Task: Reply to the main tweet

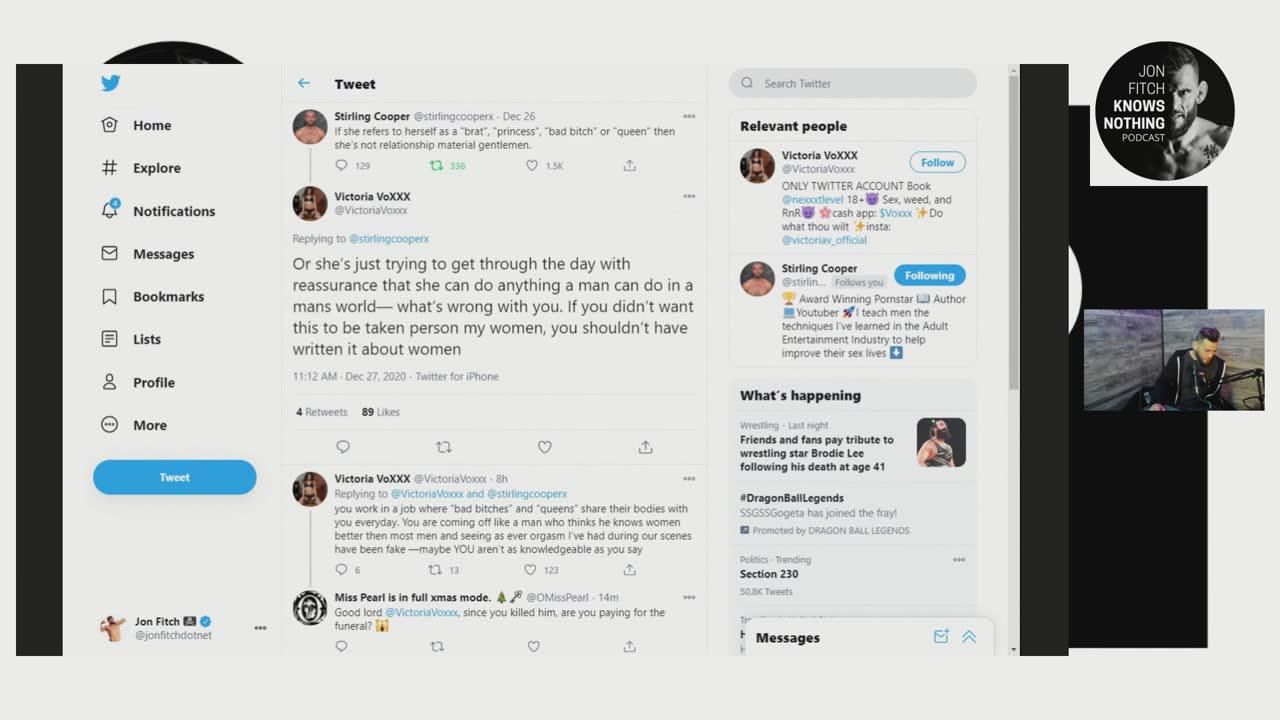Action: [x=343, y=447]
